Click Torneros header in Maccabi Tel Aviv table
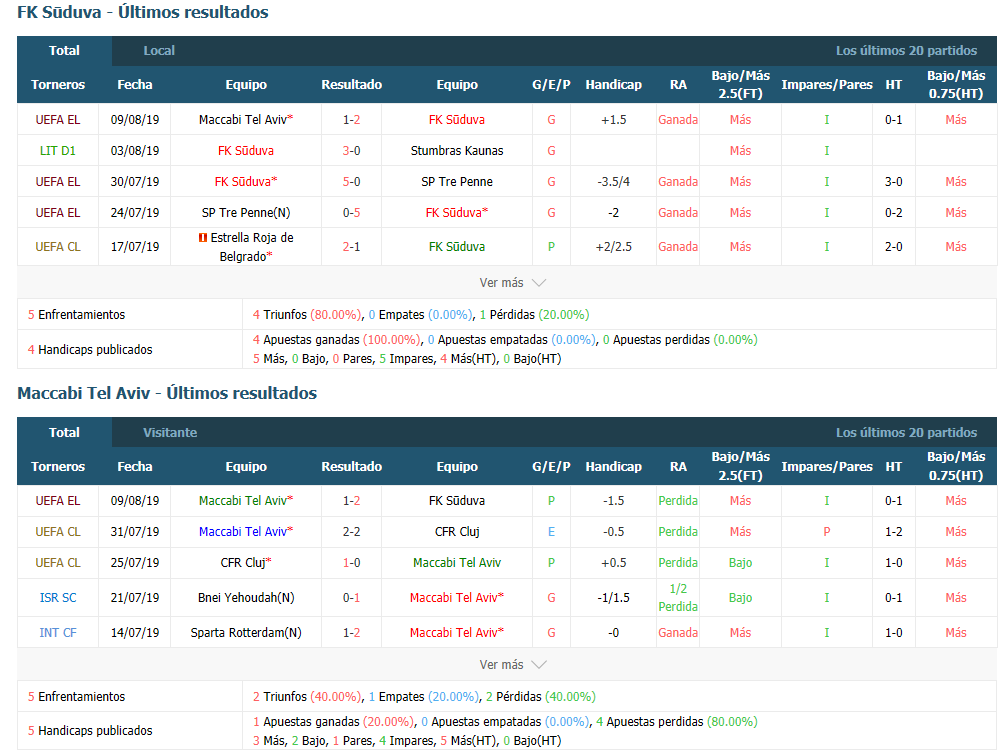Viewport: 1004px width, 752px height. coord(58,466)
